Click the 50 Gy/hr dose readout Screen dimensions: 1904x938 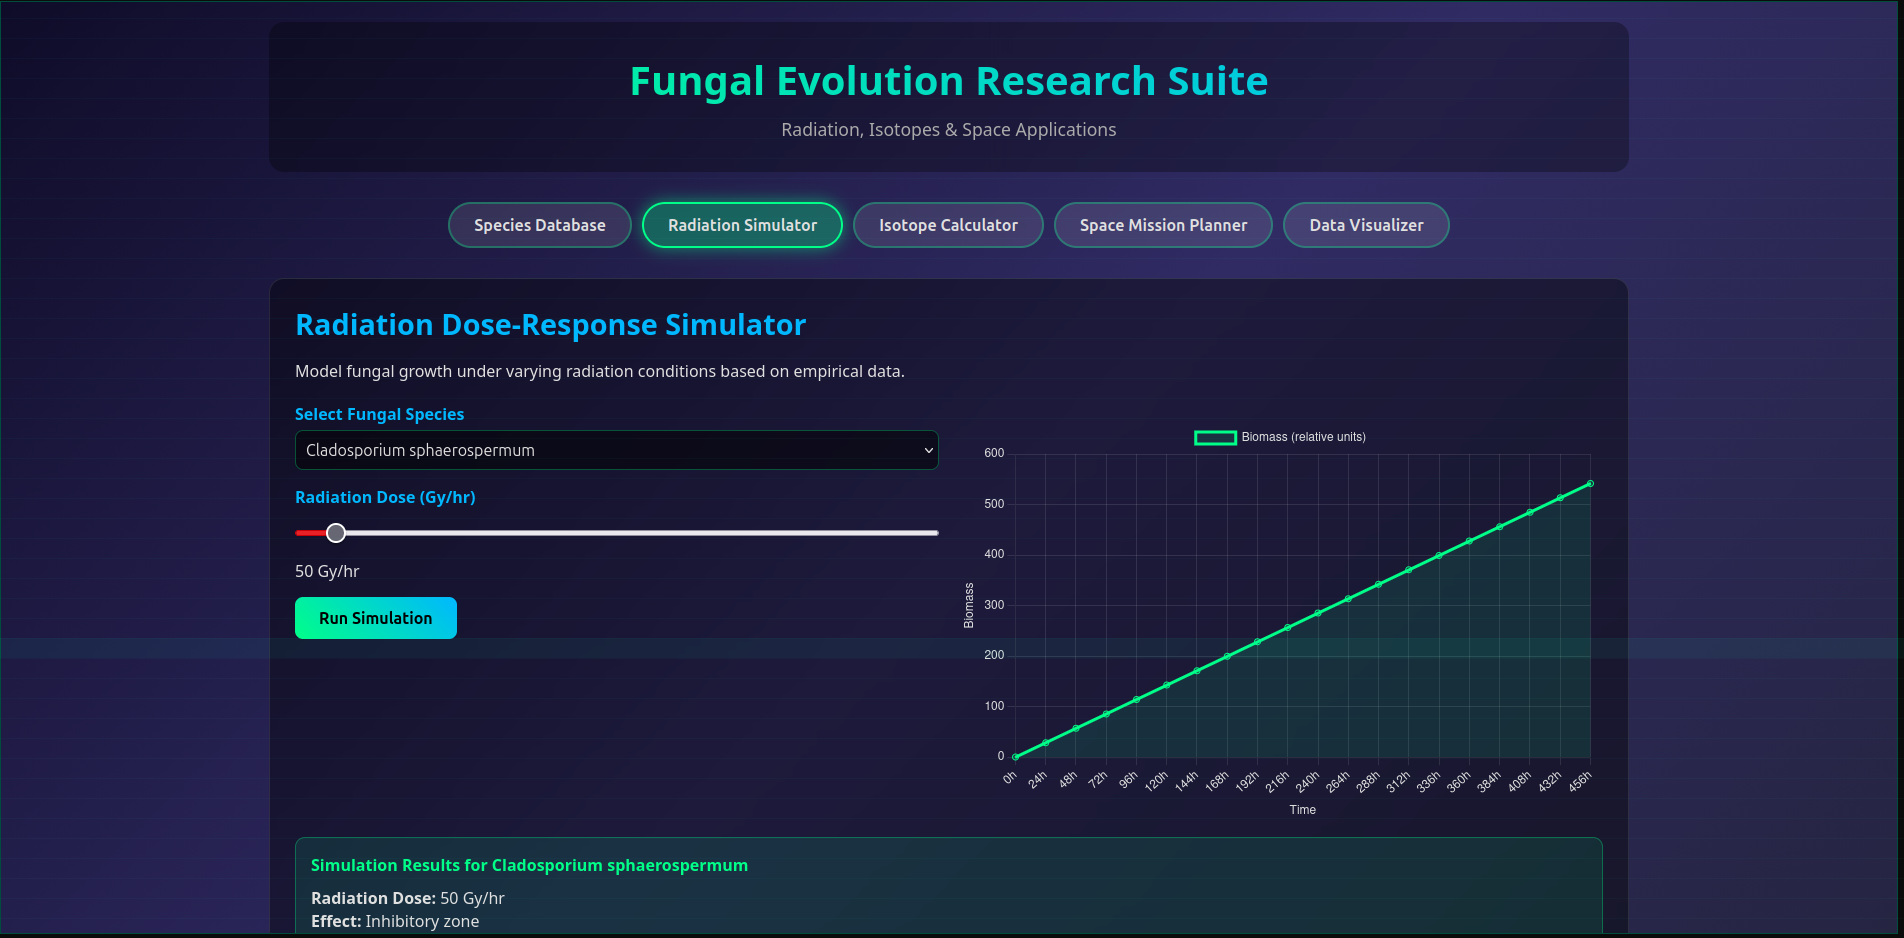326,571
